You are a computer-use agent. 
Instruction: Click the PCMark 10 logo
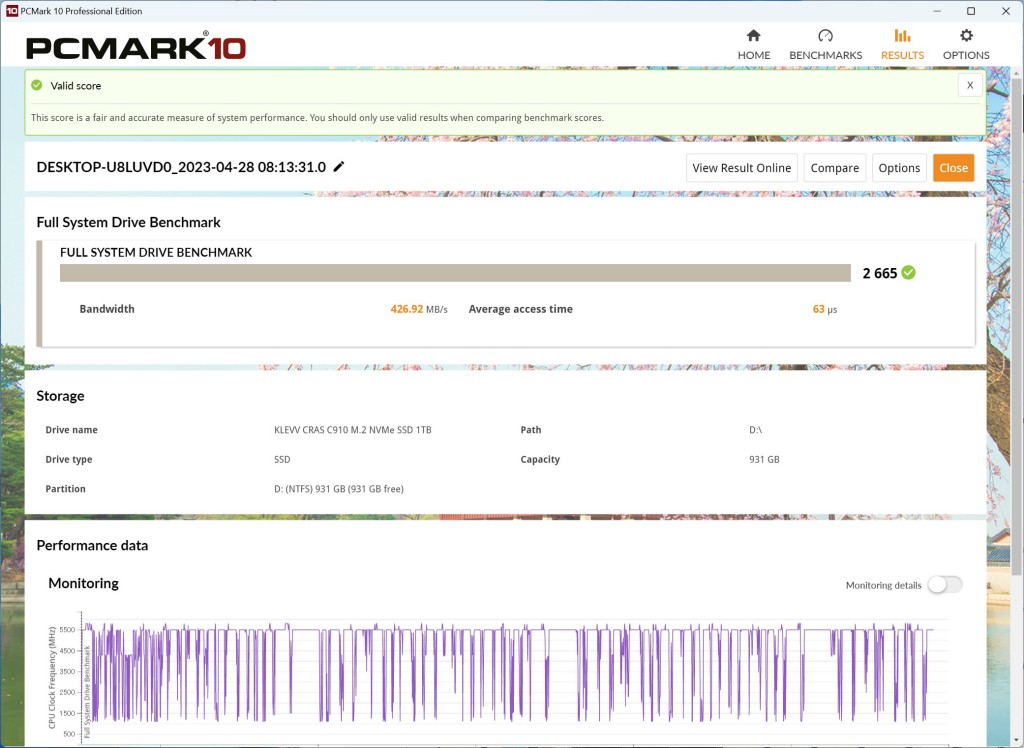[135, 46]
